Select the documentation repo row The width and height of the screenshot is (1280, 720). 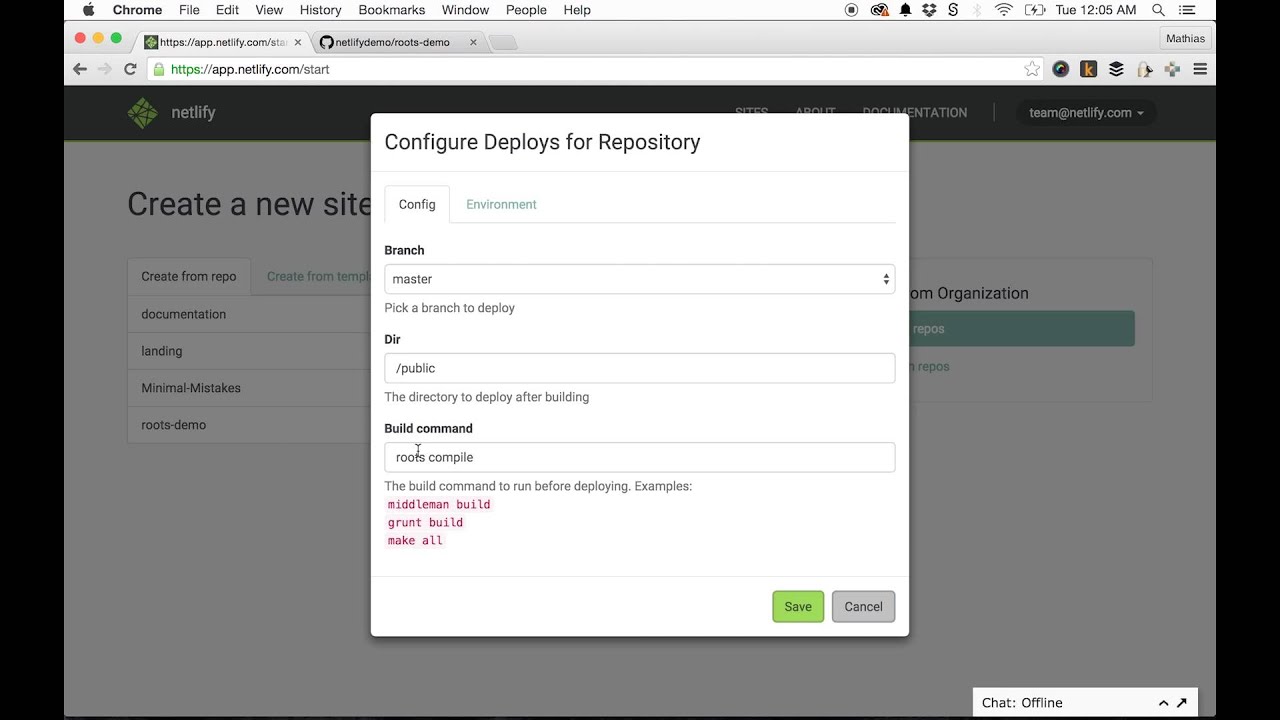[249, 314]
